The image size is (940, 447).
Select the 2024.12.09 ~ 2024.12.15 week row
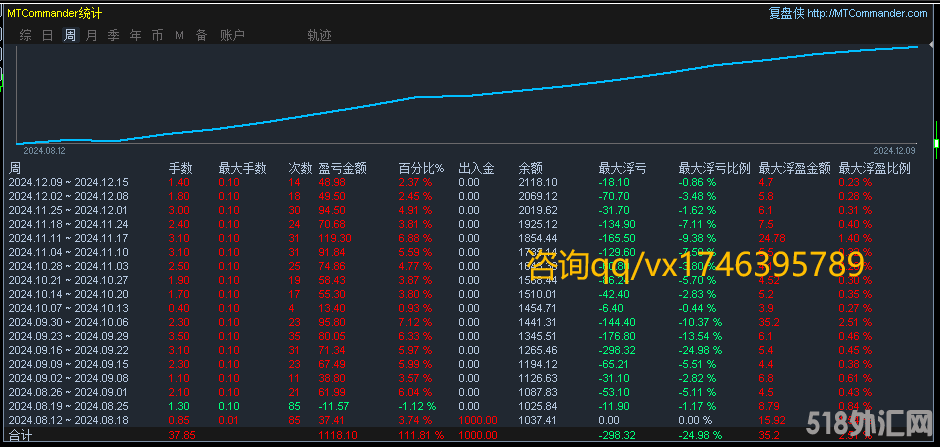(68, 182)
